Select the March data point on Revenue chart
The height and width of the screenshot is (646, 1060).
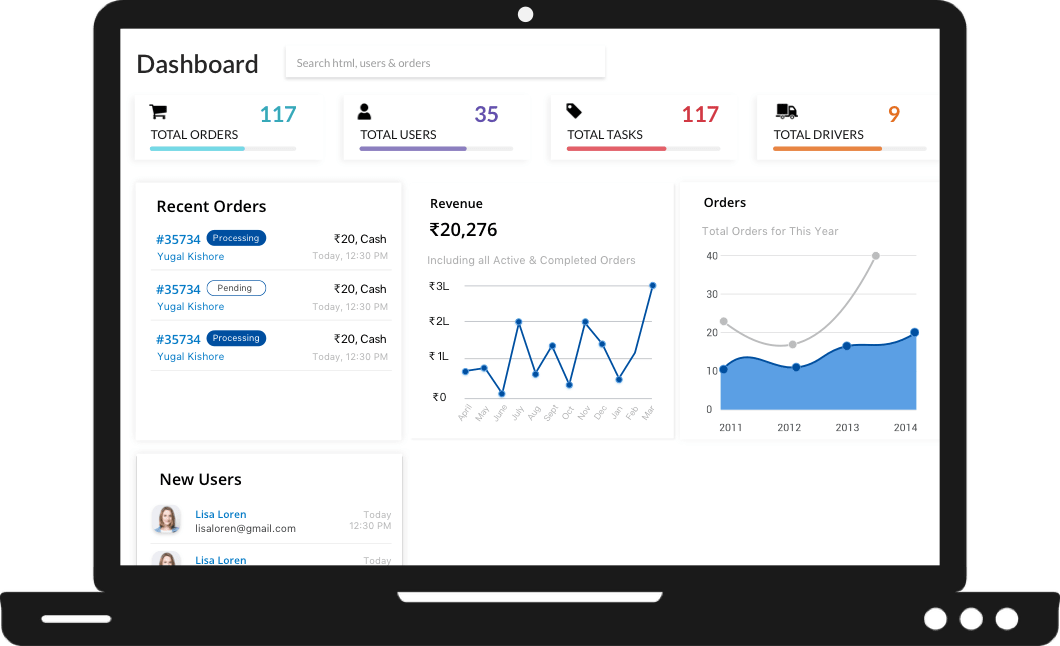coord(653,287)
